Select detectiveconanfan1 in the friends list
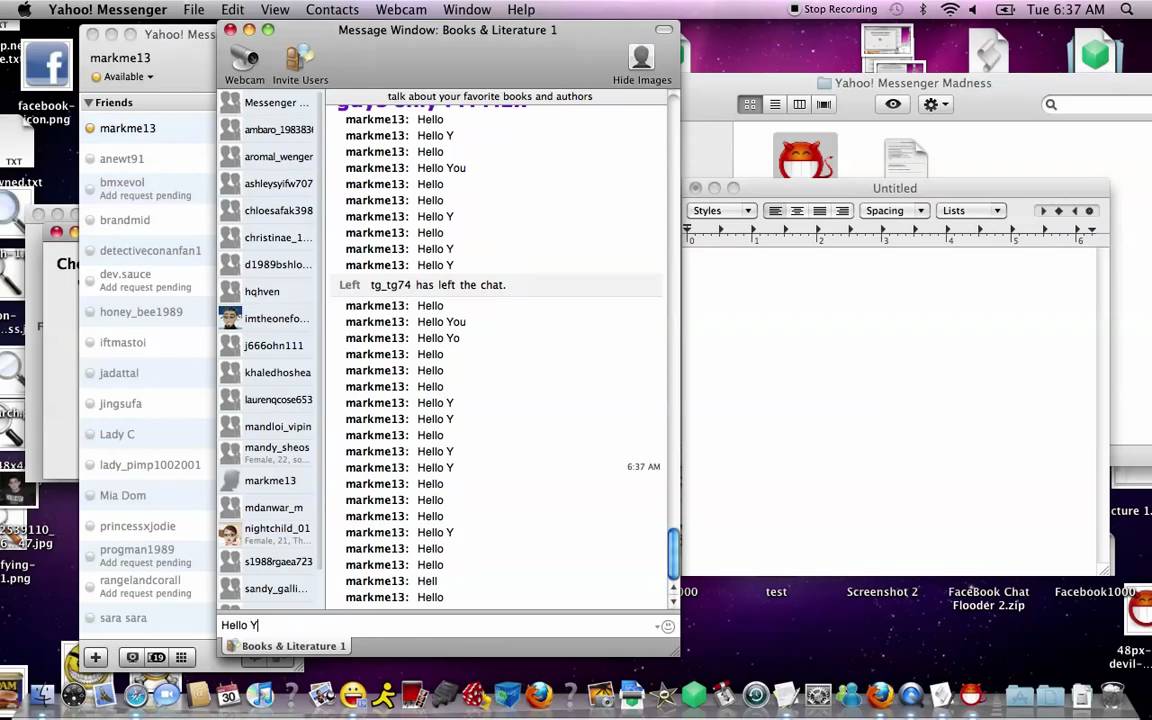The width and height of the screenshot is (1152, 720). click(x=148, y=251)
